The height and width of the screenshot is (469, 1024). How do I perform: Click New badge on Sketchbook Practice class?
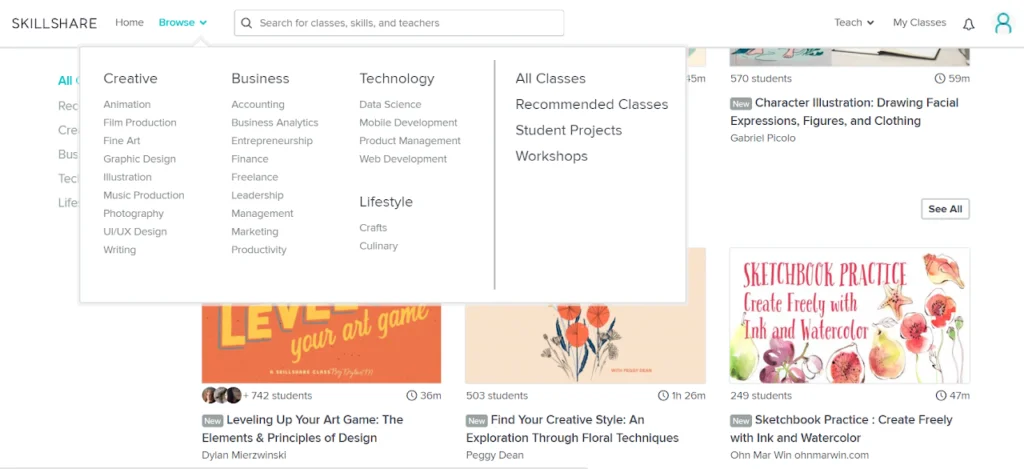[741, 421]
